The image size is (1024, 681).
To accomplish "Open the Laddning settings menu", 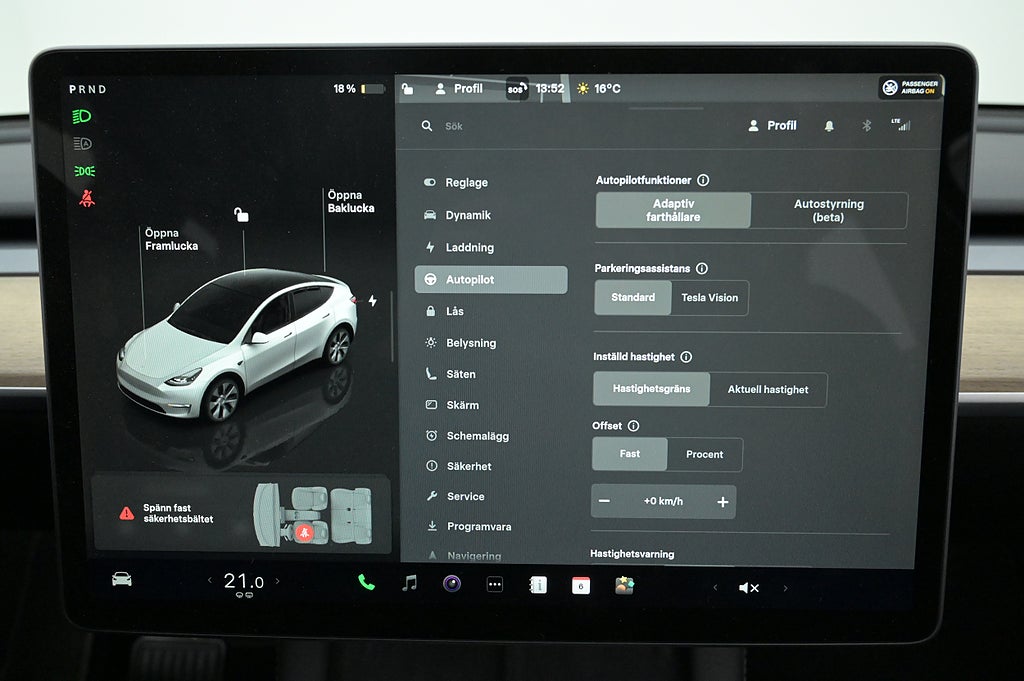I will pyautogui.click(x=469, y=248).
